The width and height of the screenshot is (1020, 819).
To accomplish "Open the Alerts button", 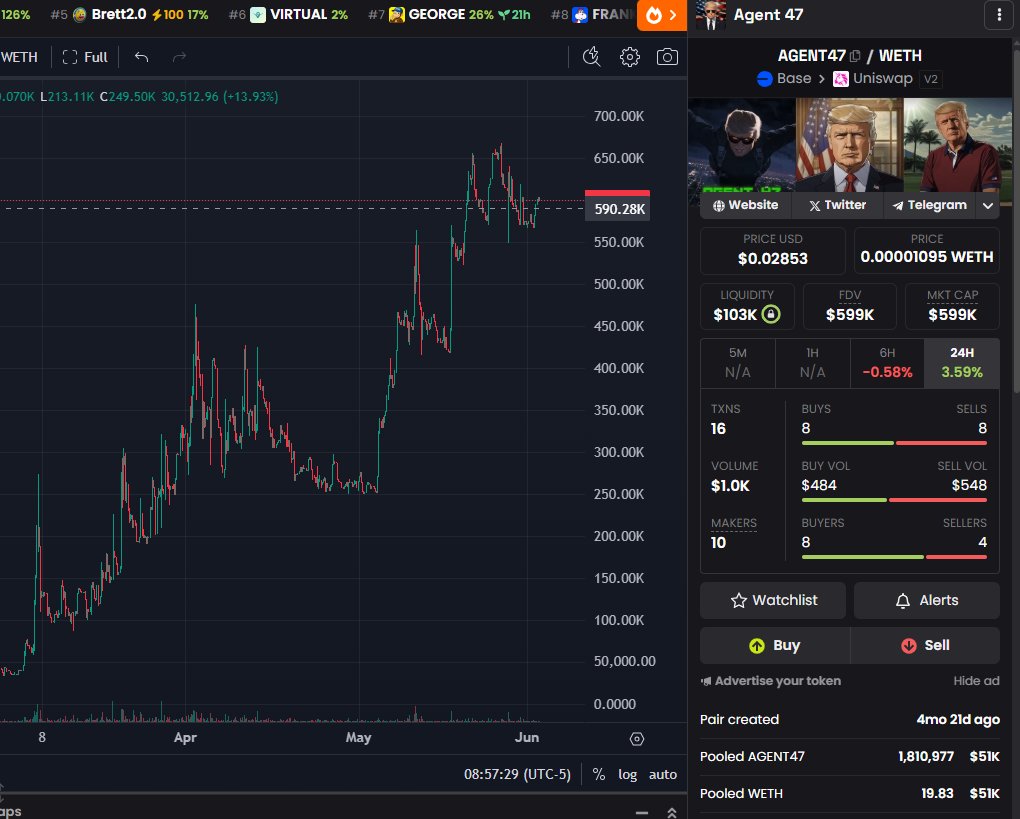I will tap(926, 600).
